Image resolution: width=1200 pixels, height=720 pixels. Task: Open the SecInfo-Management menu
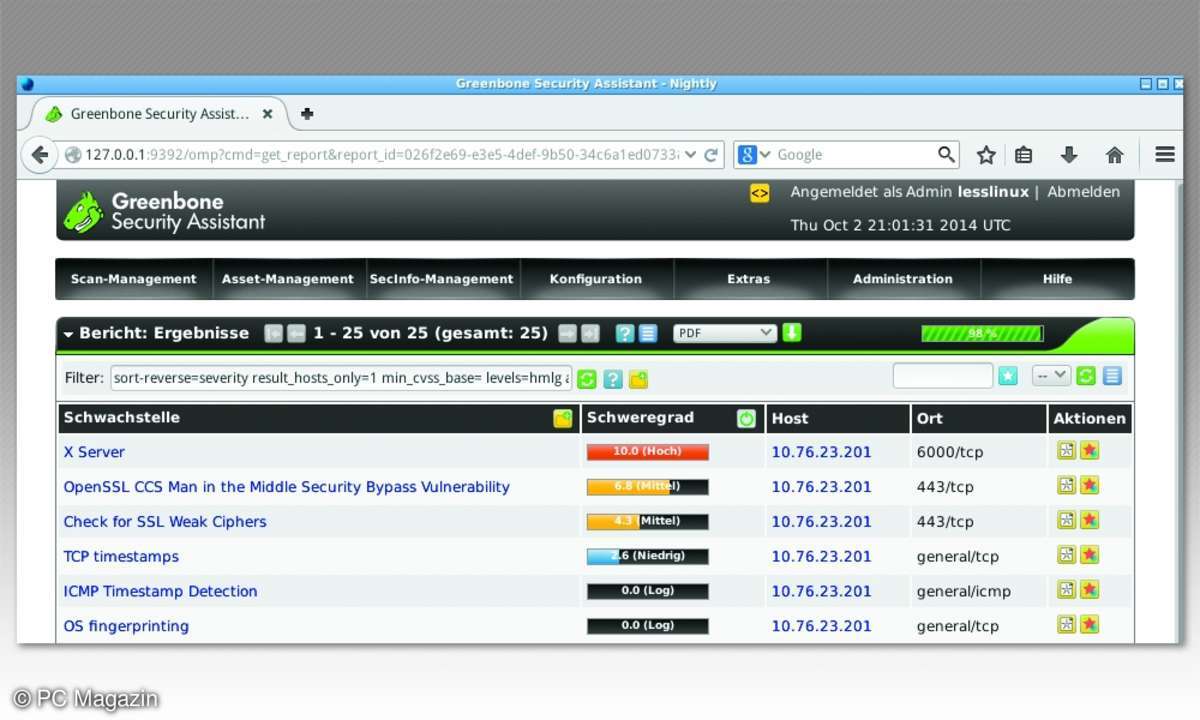pyautogui.click(x=442, y=279)
